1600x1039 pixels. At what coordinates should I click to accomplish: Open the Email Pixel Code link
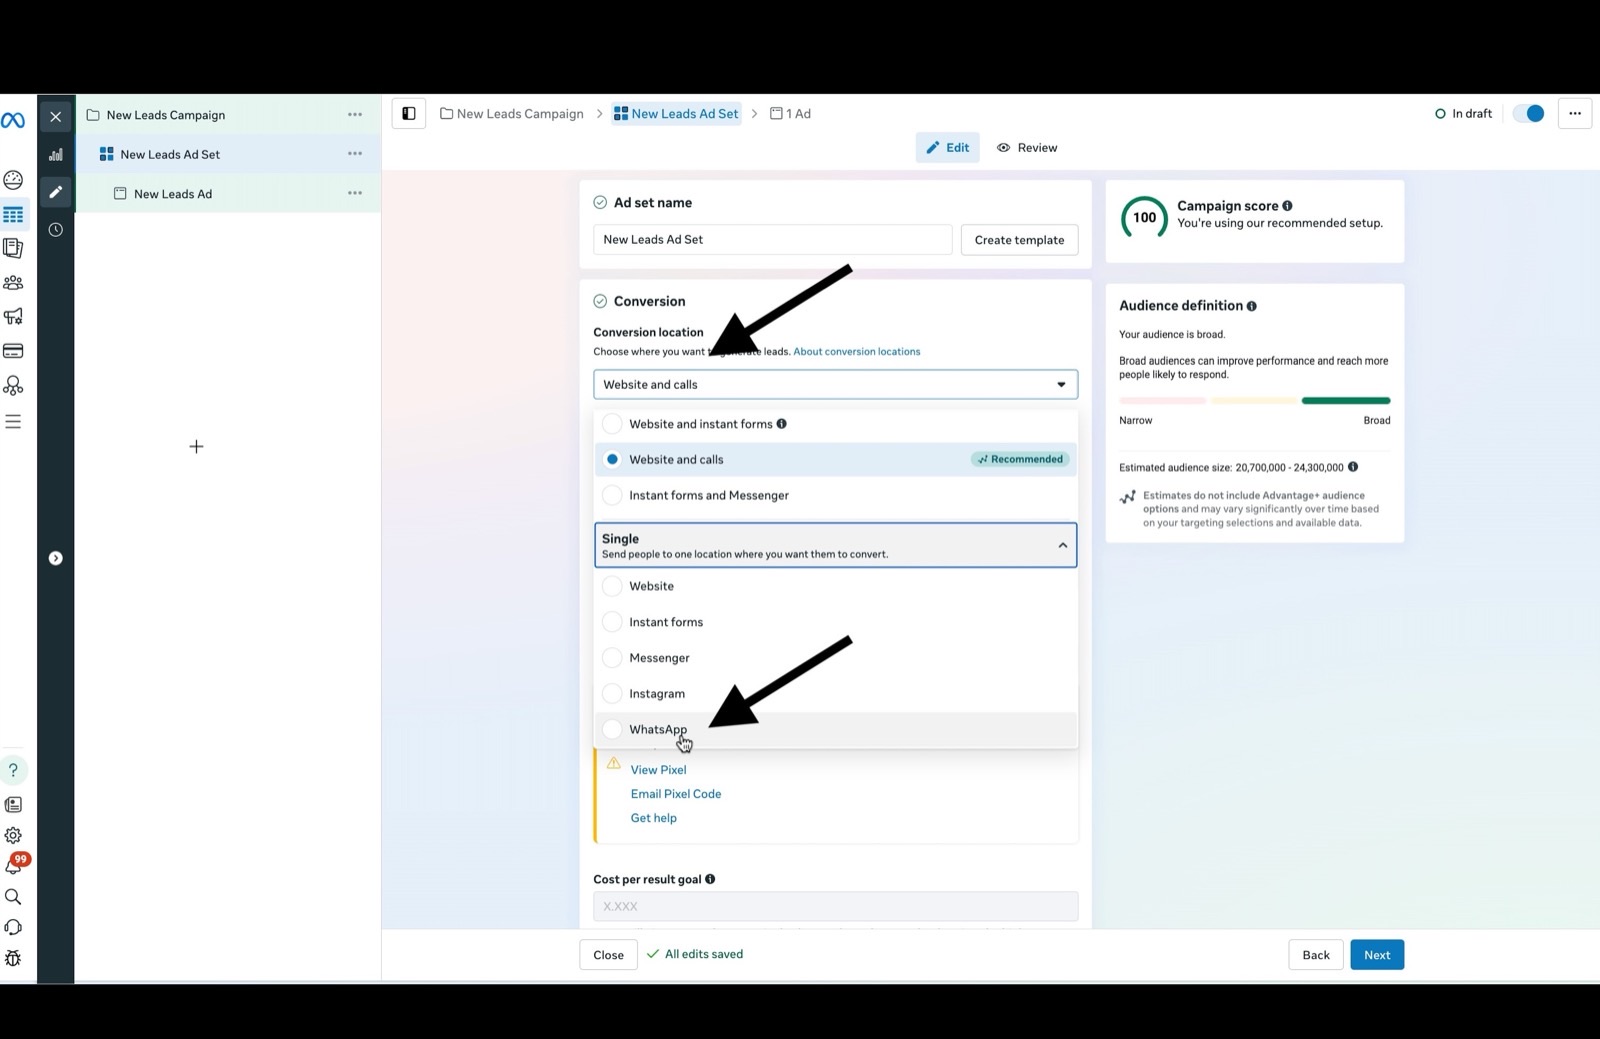(676, 794)
